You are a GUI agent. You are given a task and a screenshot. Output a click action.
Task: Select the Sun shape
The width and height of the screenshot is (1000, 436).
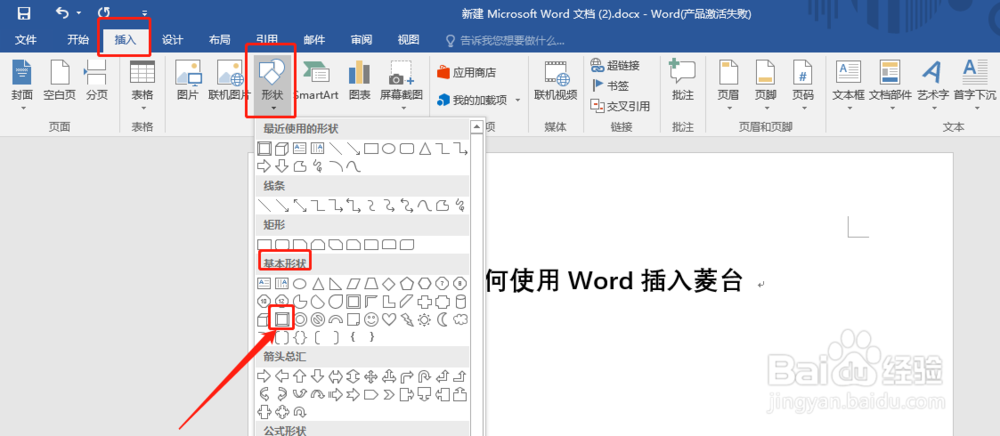(424, 318)
